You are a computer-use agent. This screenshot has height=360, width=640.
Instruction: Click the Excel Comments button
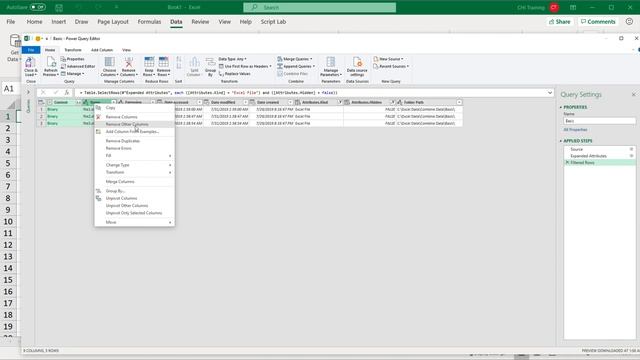[x=598, y=22]
